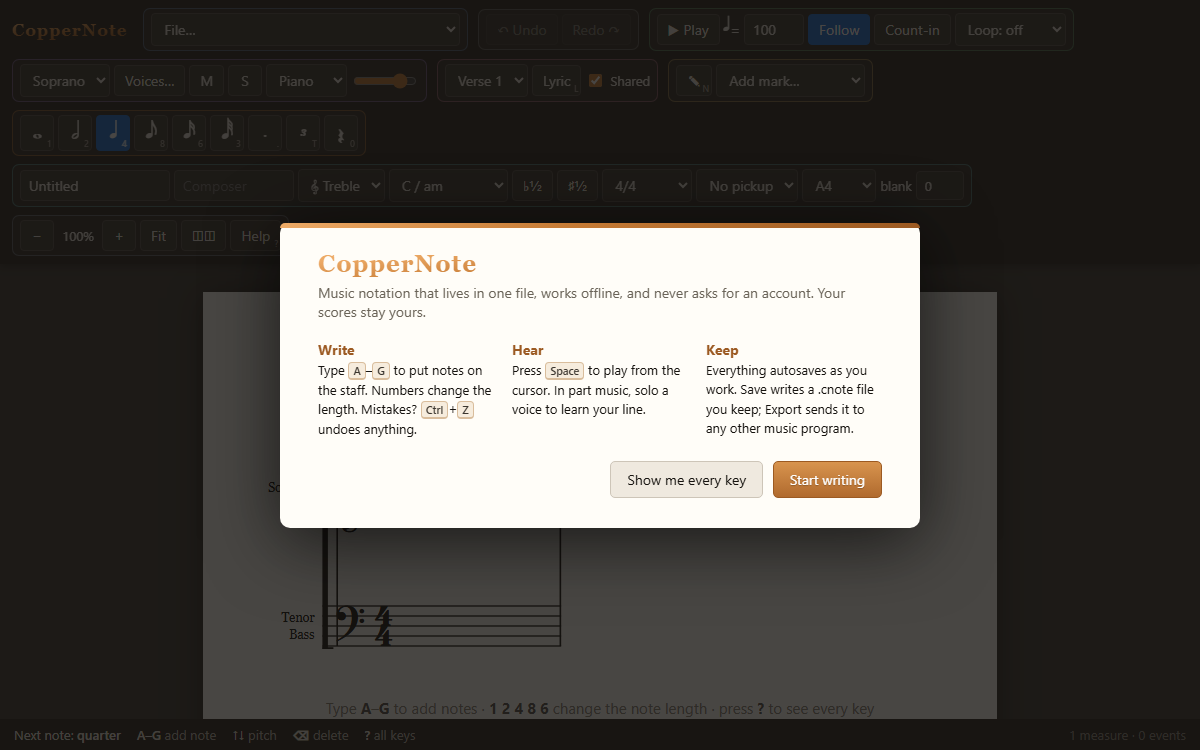Toggle the triplet button
This screenshot has height=750, width=1200.
coord(303,132)
